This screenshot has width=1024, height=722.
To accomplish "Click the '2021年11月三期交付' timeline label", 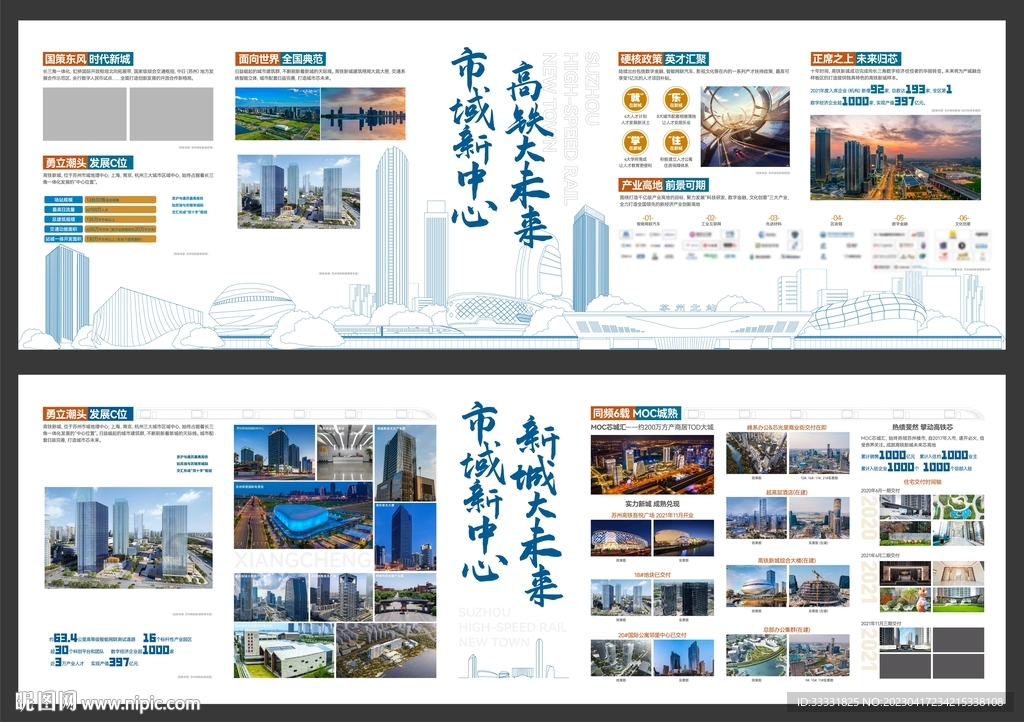I will [x=882, y=623].
